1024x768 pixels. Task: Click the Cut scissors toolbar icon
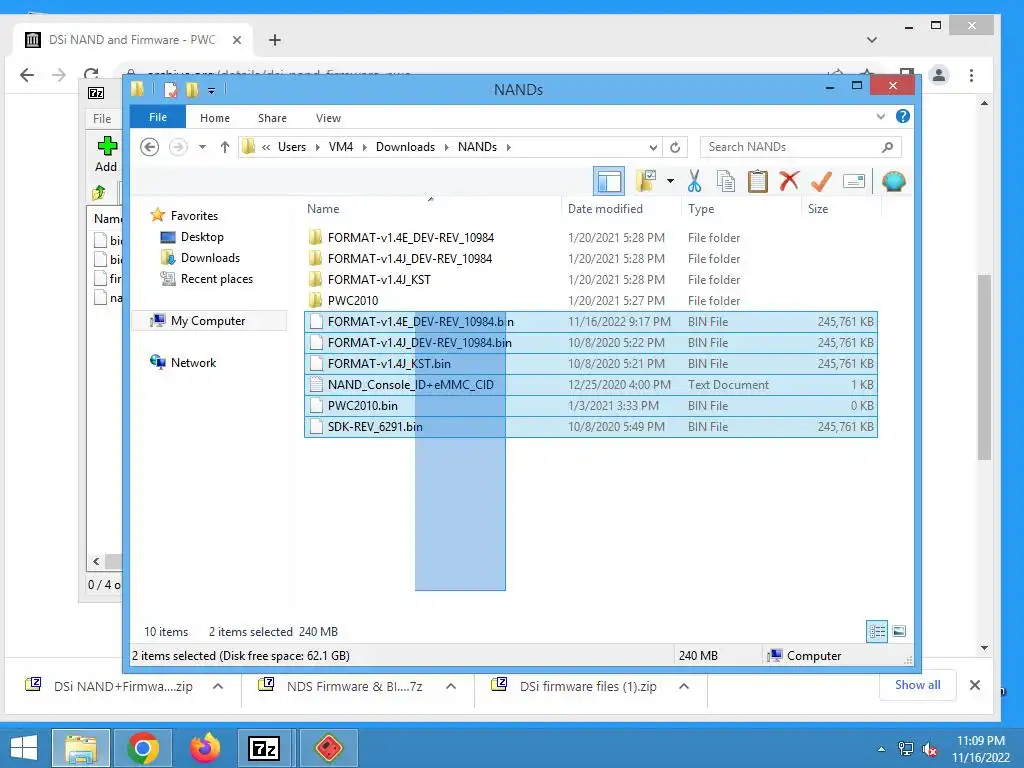(694, 181)
